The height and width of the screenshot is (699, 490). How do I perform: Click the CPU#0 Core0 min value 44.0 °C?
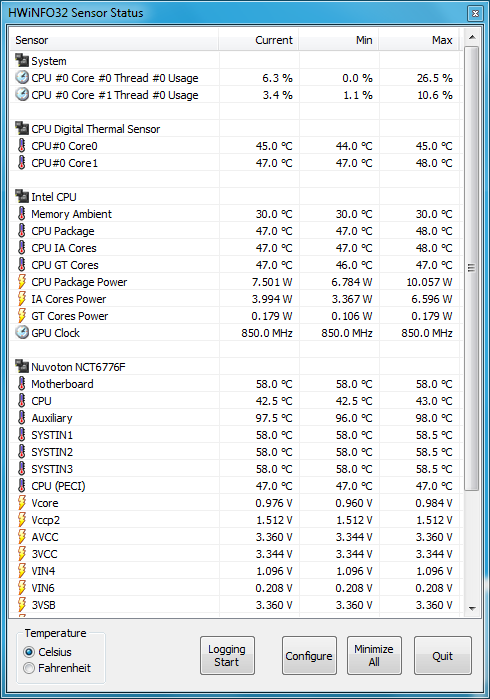coord(354,146)
